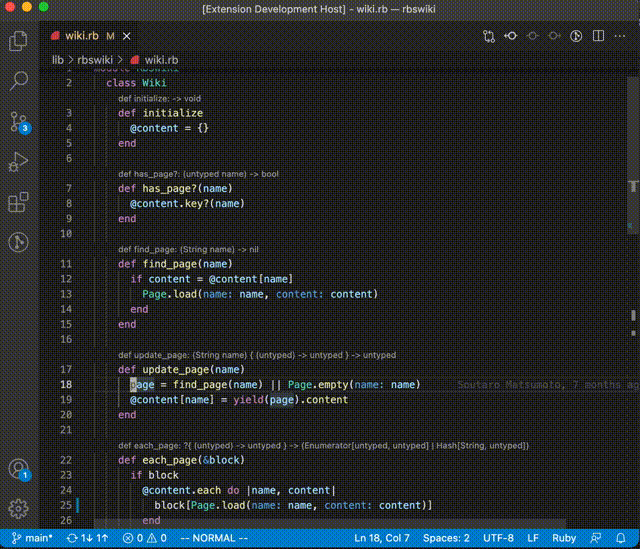Click the 'class Wiki' line text

(x=136, y=83)
